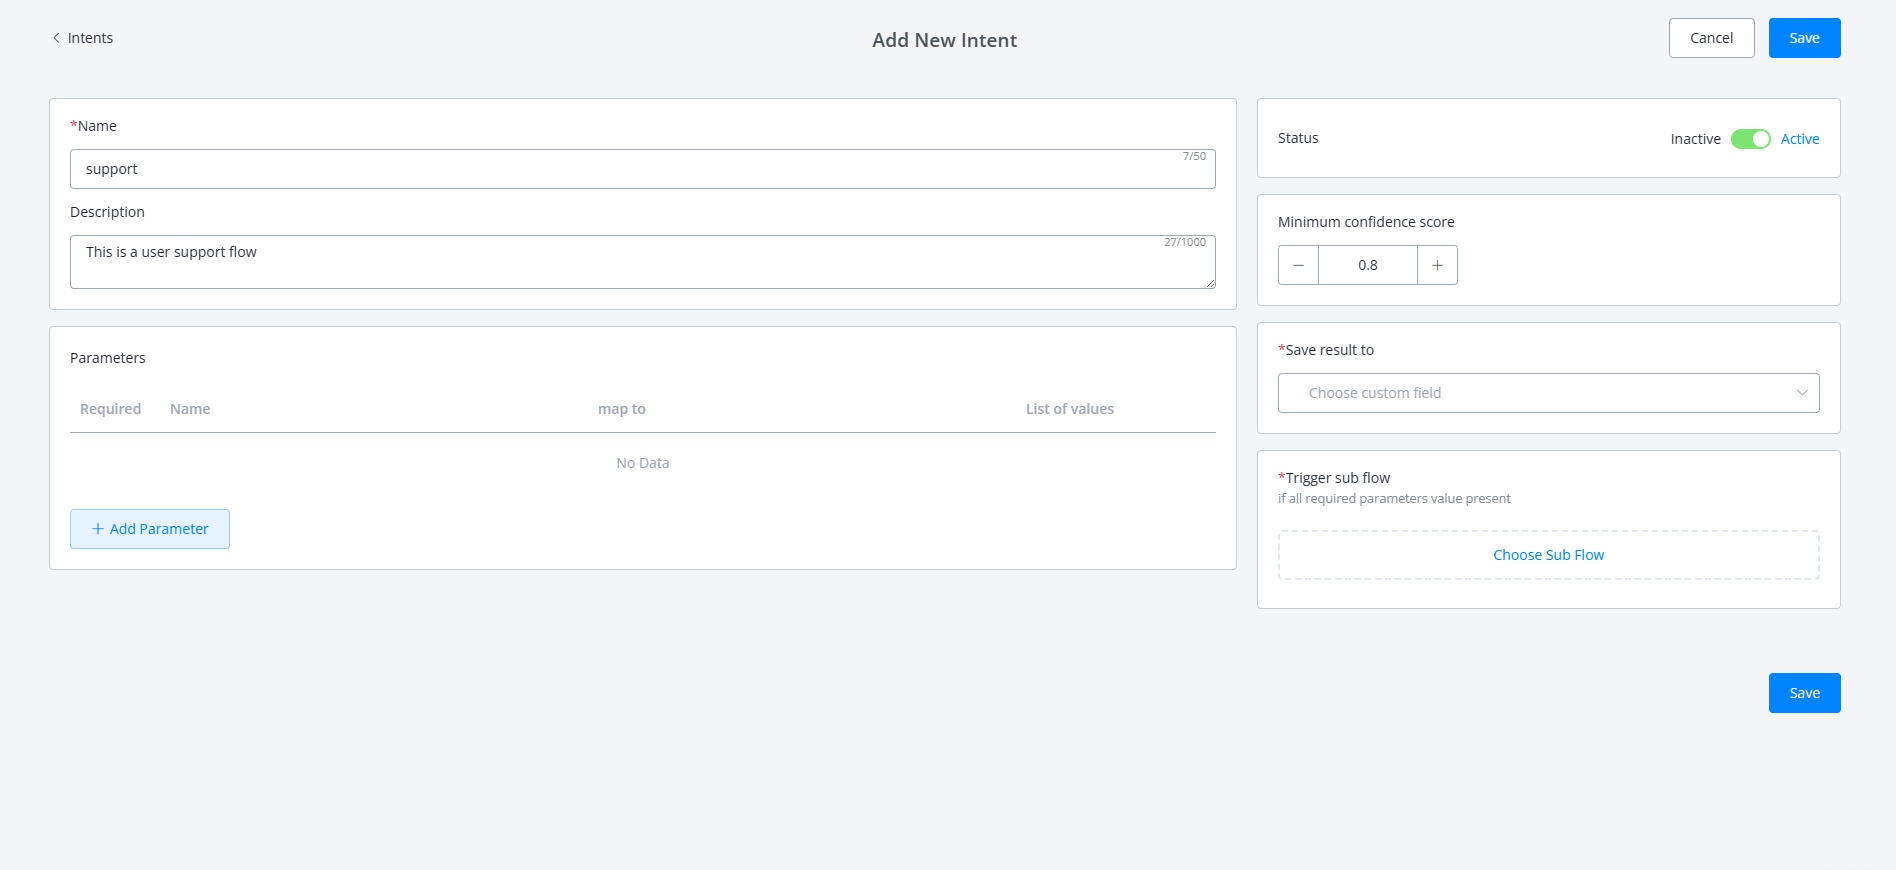Screen dimensions: 1896x870
Task: Click the Save button below the sub flow card
Action: click(x=1804, y=693)
